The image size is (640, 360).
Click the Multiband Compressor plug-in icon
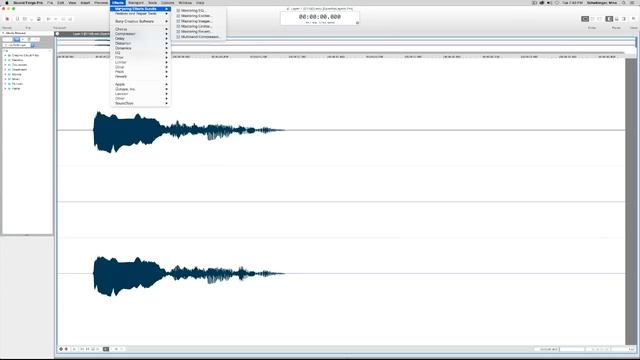(x=178, y=37)
